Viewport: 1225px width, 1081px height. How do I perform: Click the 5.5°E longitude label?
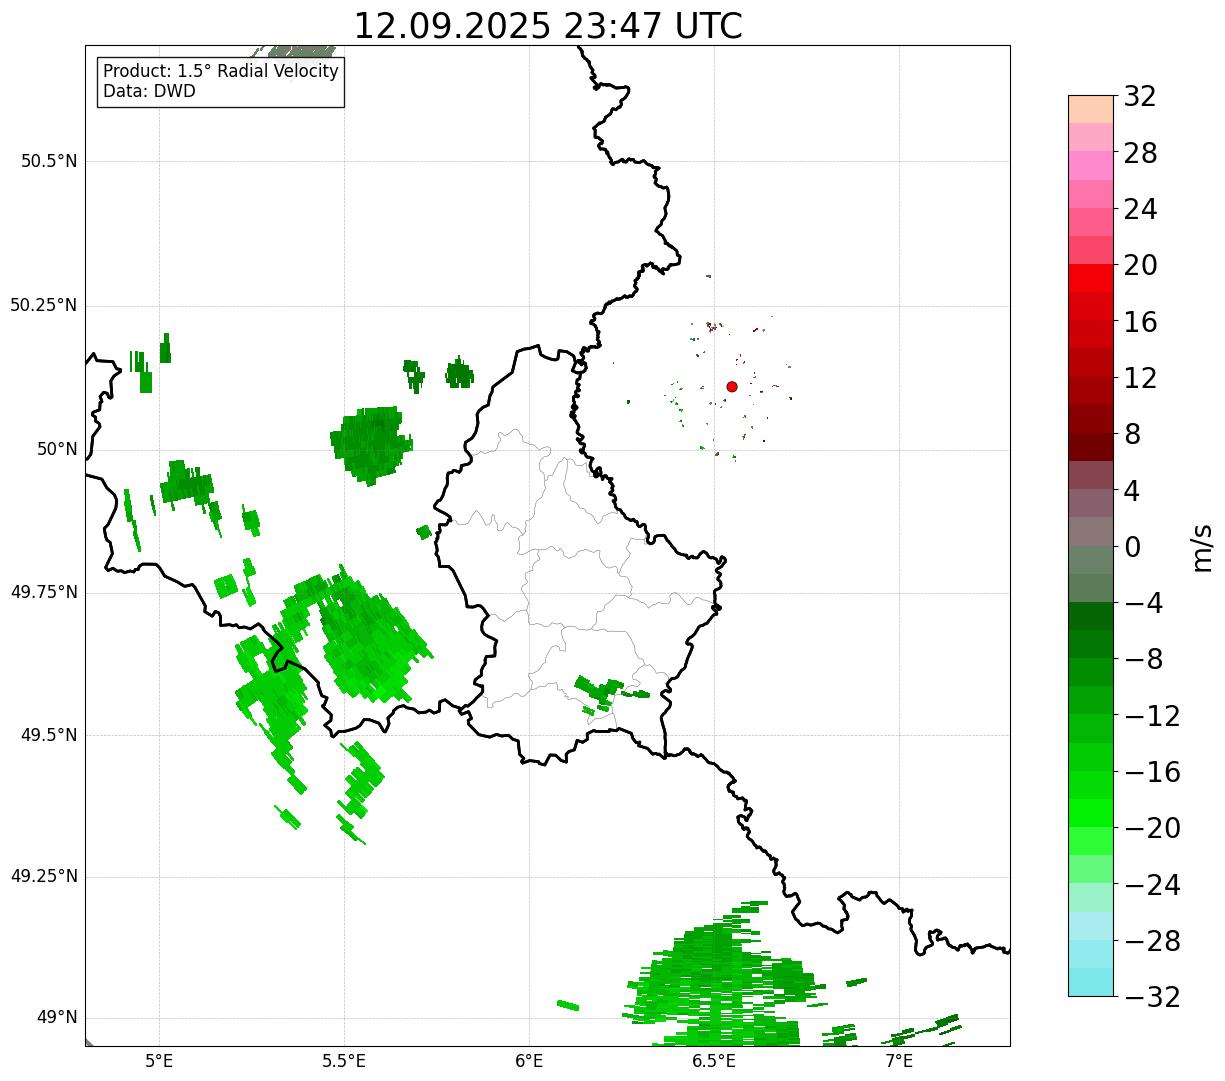344,1060
